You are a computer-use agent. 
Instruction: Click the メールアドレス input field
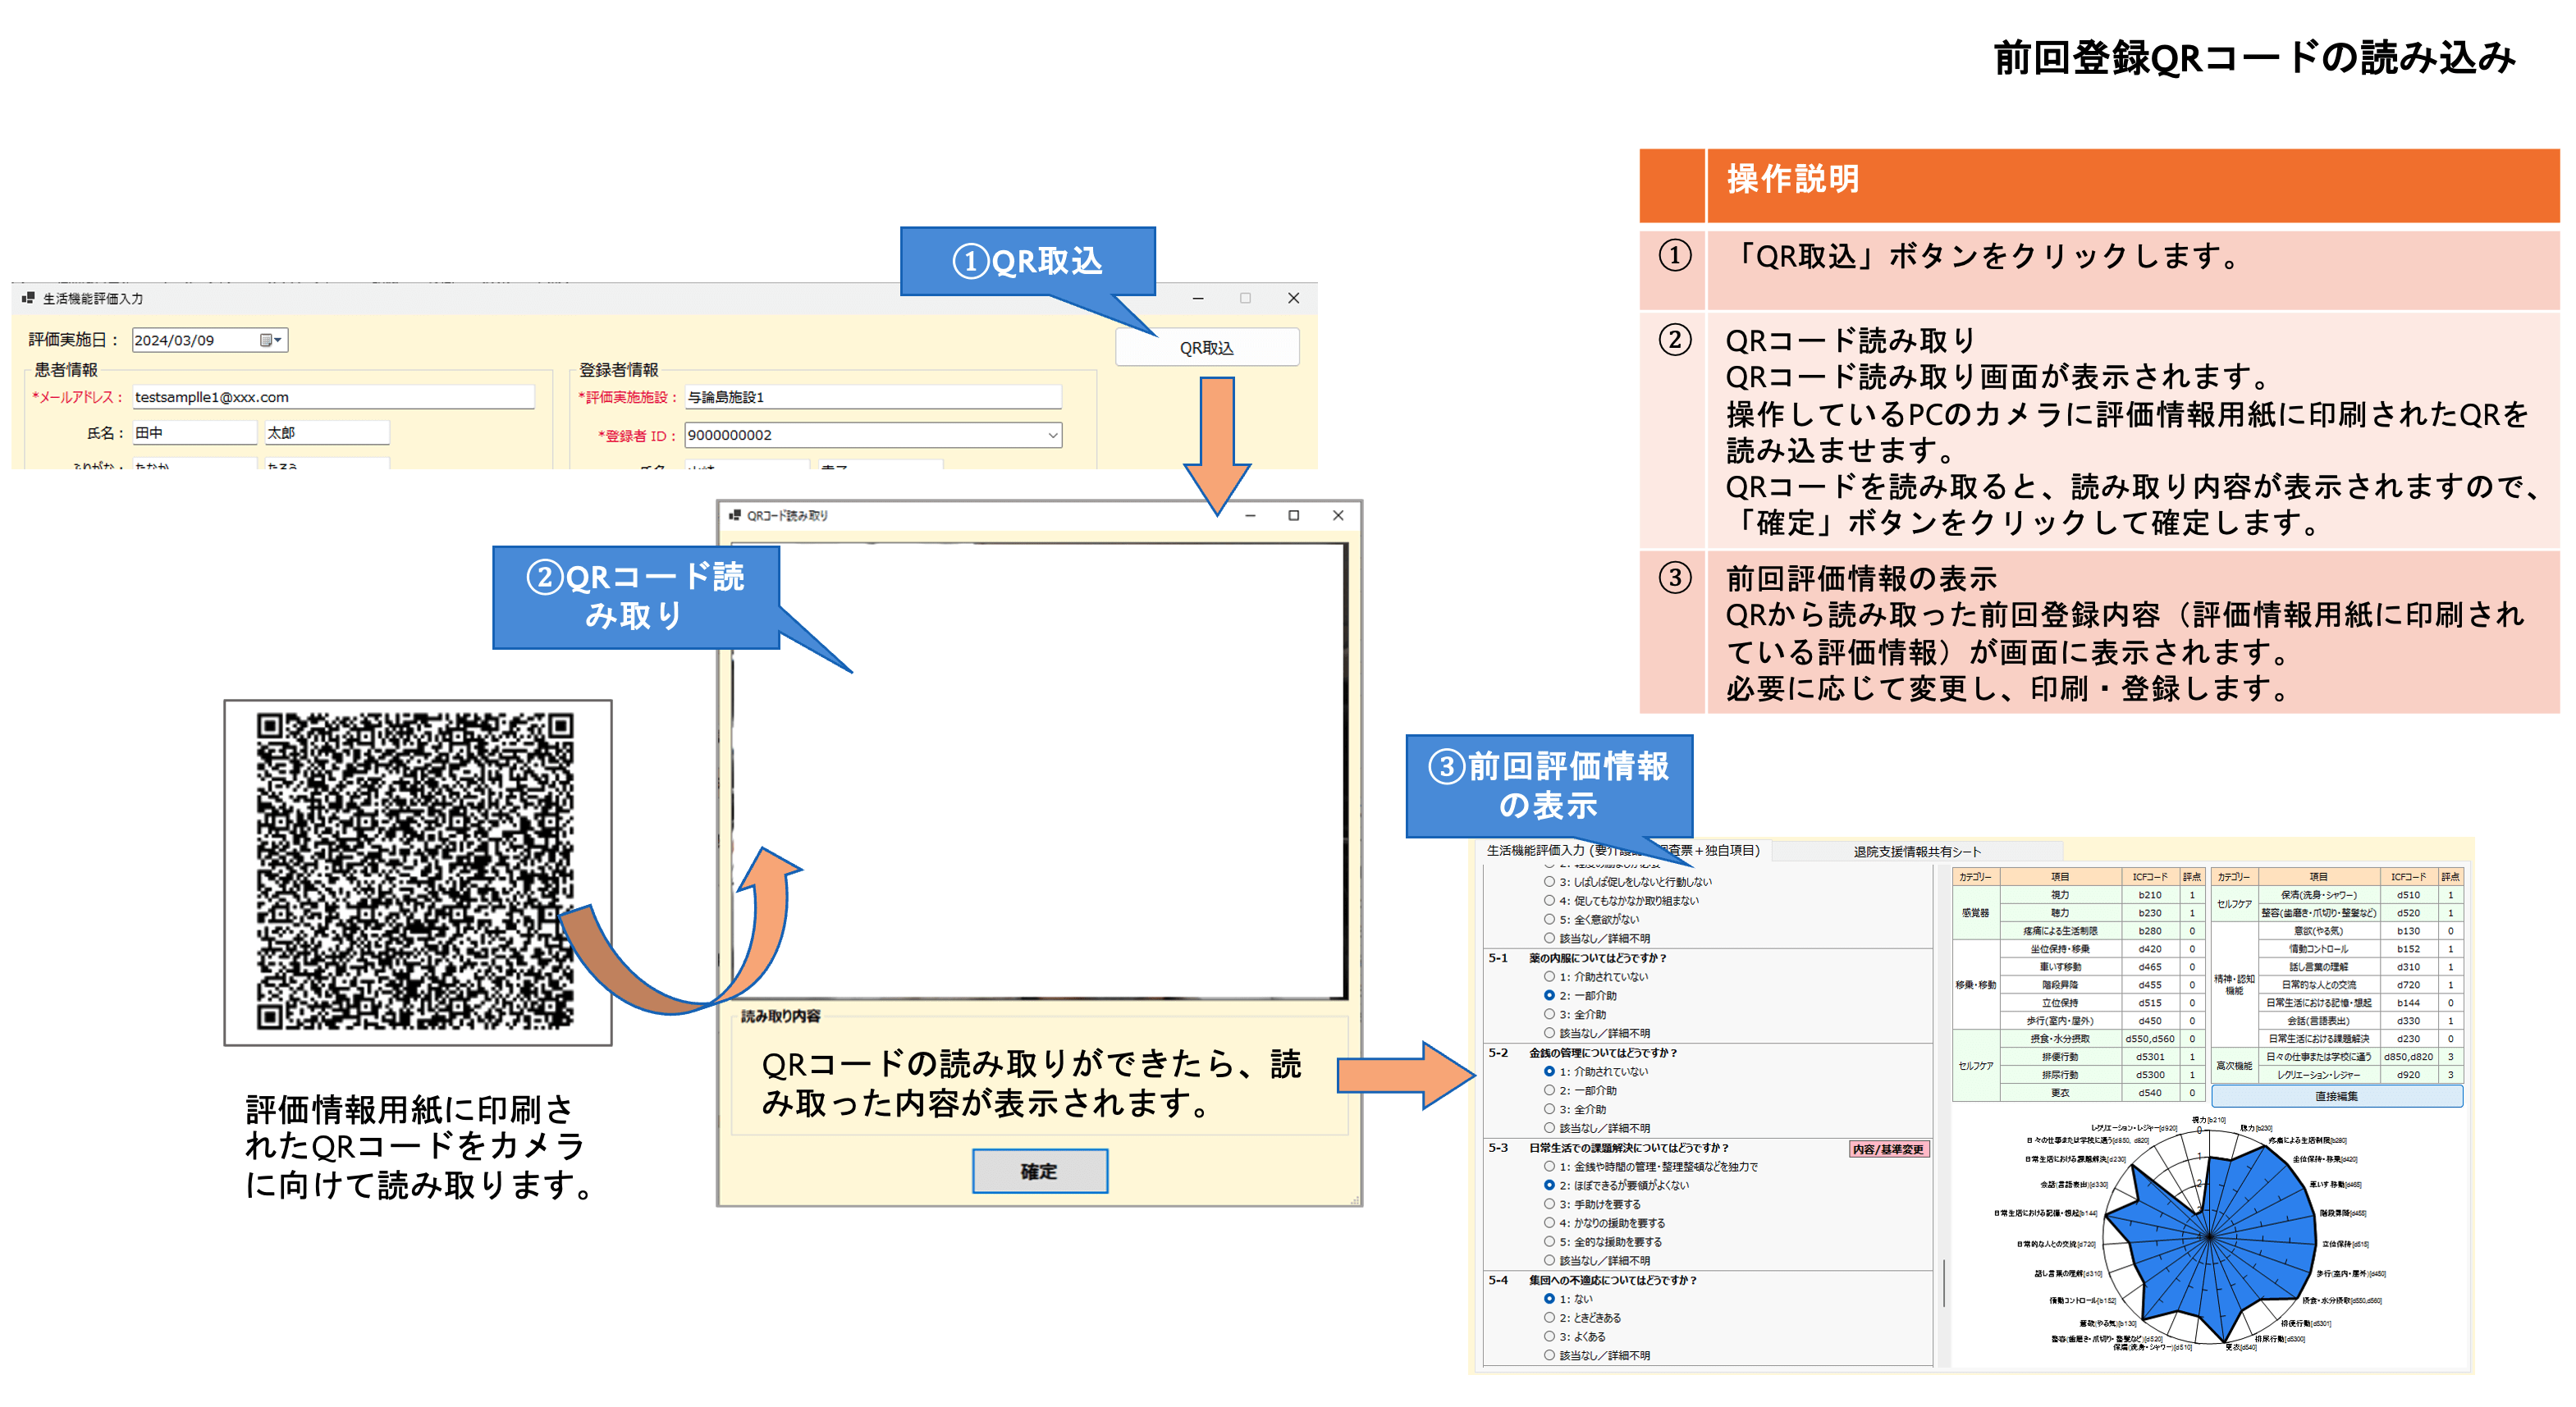pyautogui.click(x=332, y=397)
